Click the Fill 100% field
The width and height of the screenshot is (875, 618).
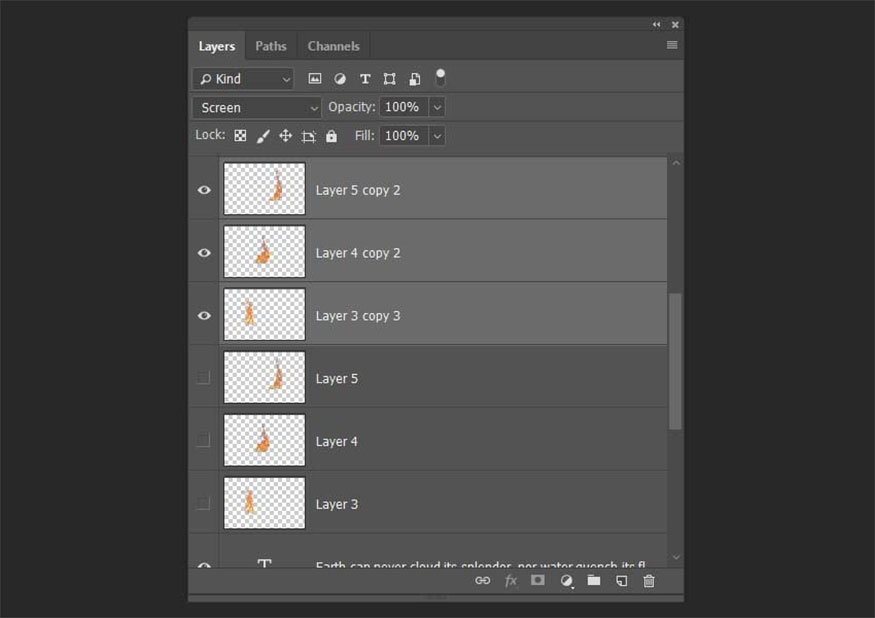(404, 136)
